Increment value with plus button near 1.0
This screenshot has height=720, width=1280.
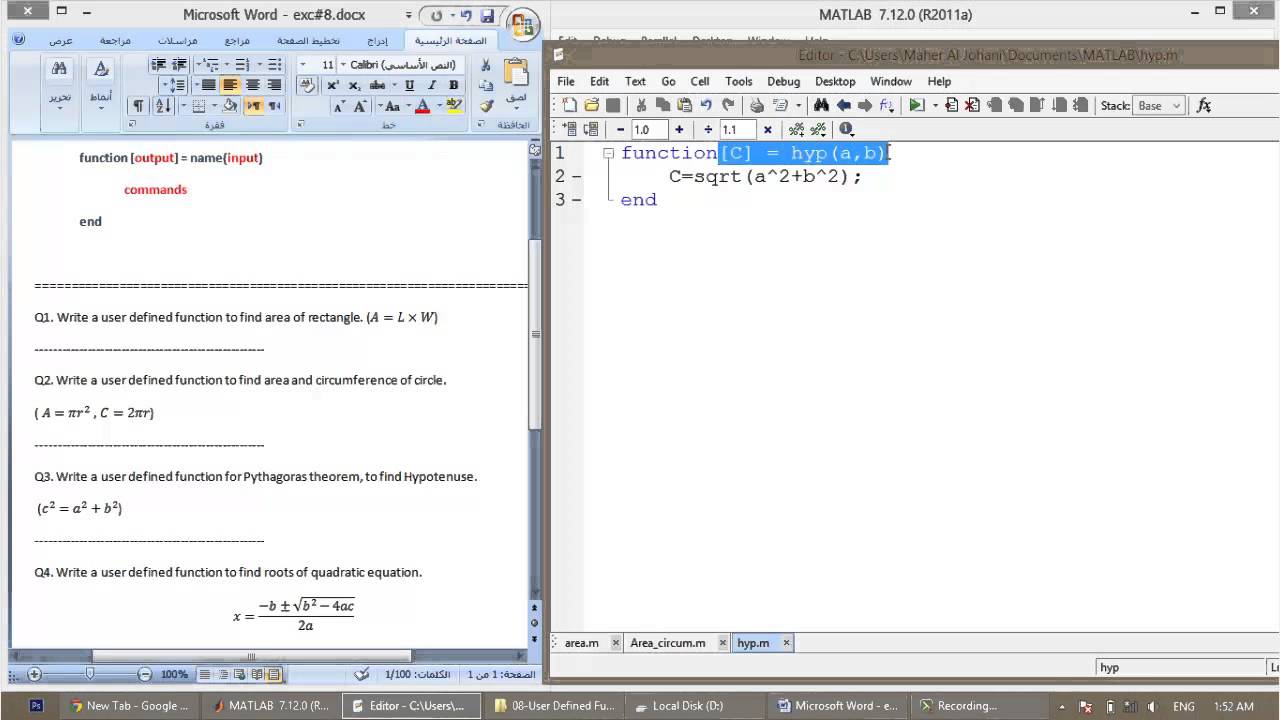(x=679, y=129)
